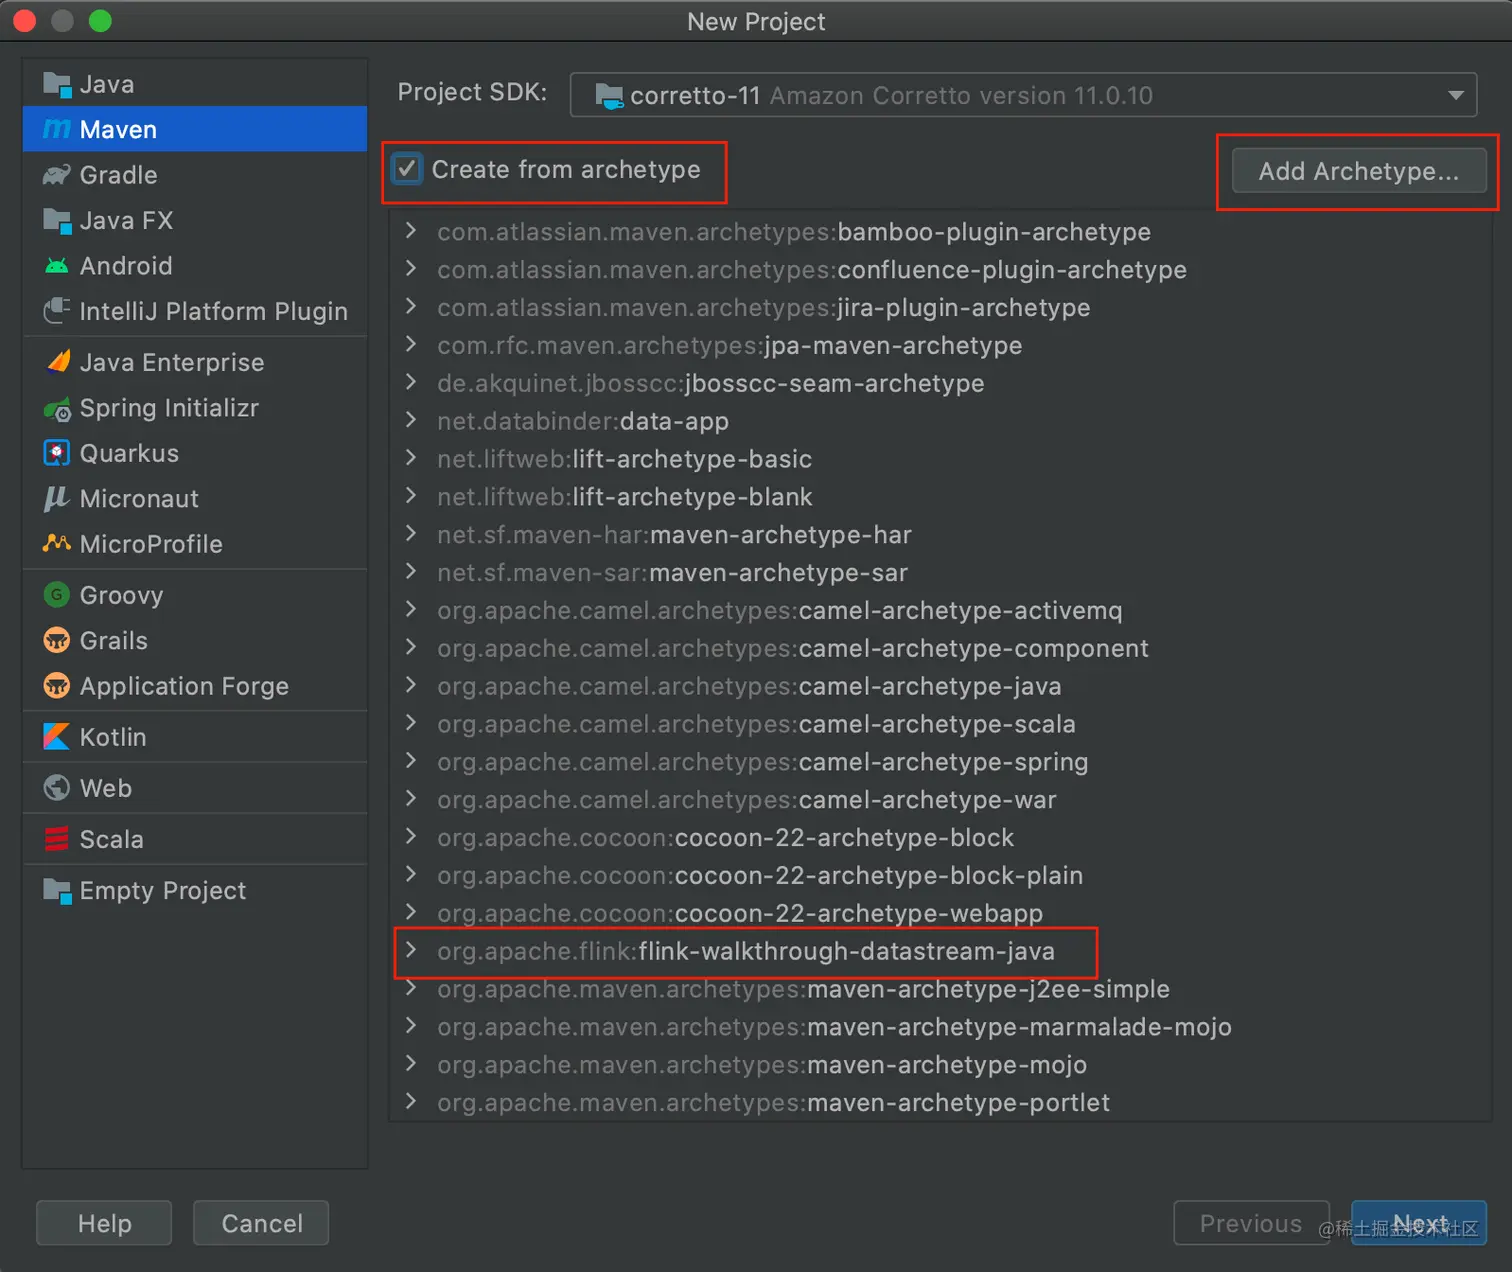Image resolution: width=1512 pixels, height=1272 pixels.
Task: Click the Next button
Action: pyautogui.click(x=1419, y=1223)
